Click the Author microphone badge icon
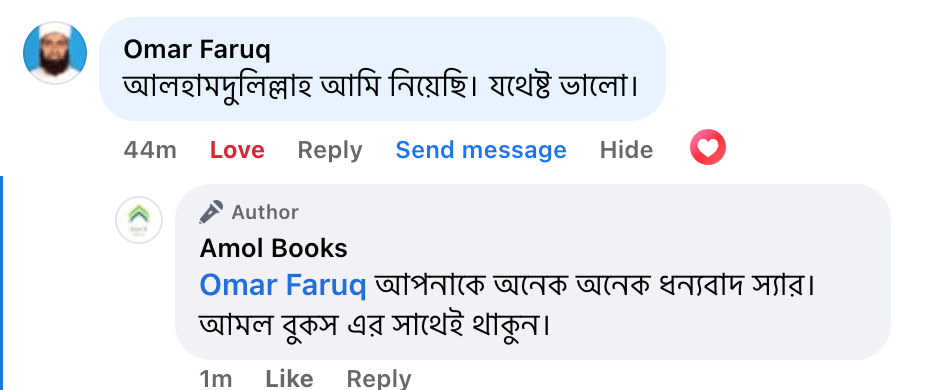938x390 pixels. [211, 212]
